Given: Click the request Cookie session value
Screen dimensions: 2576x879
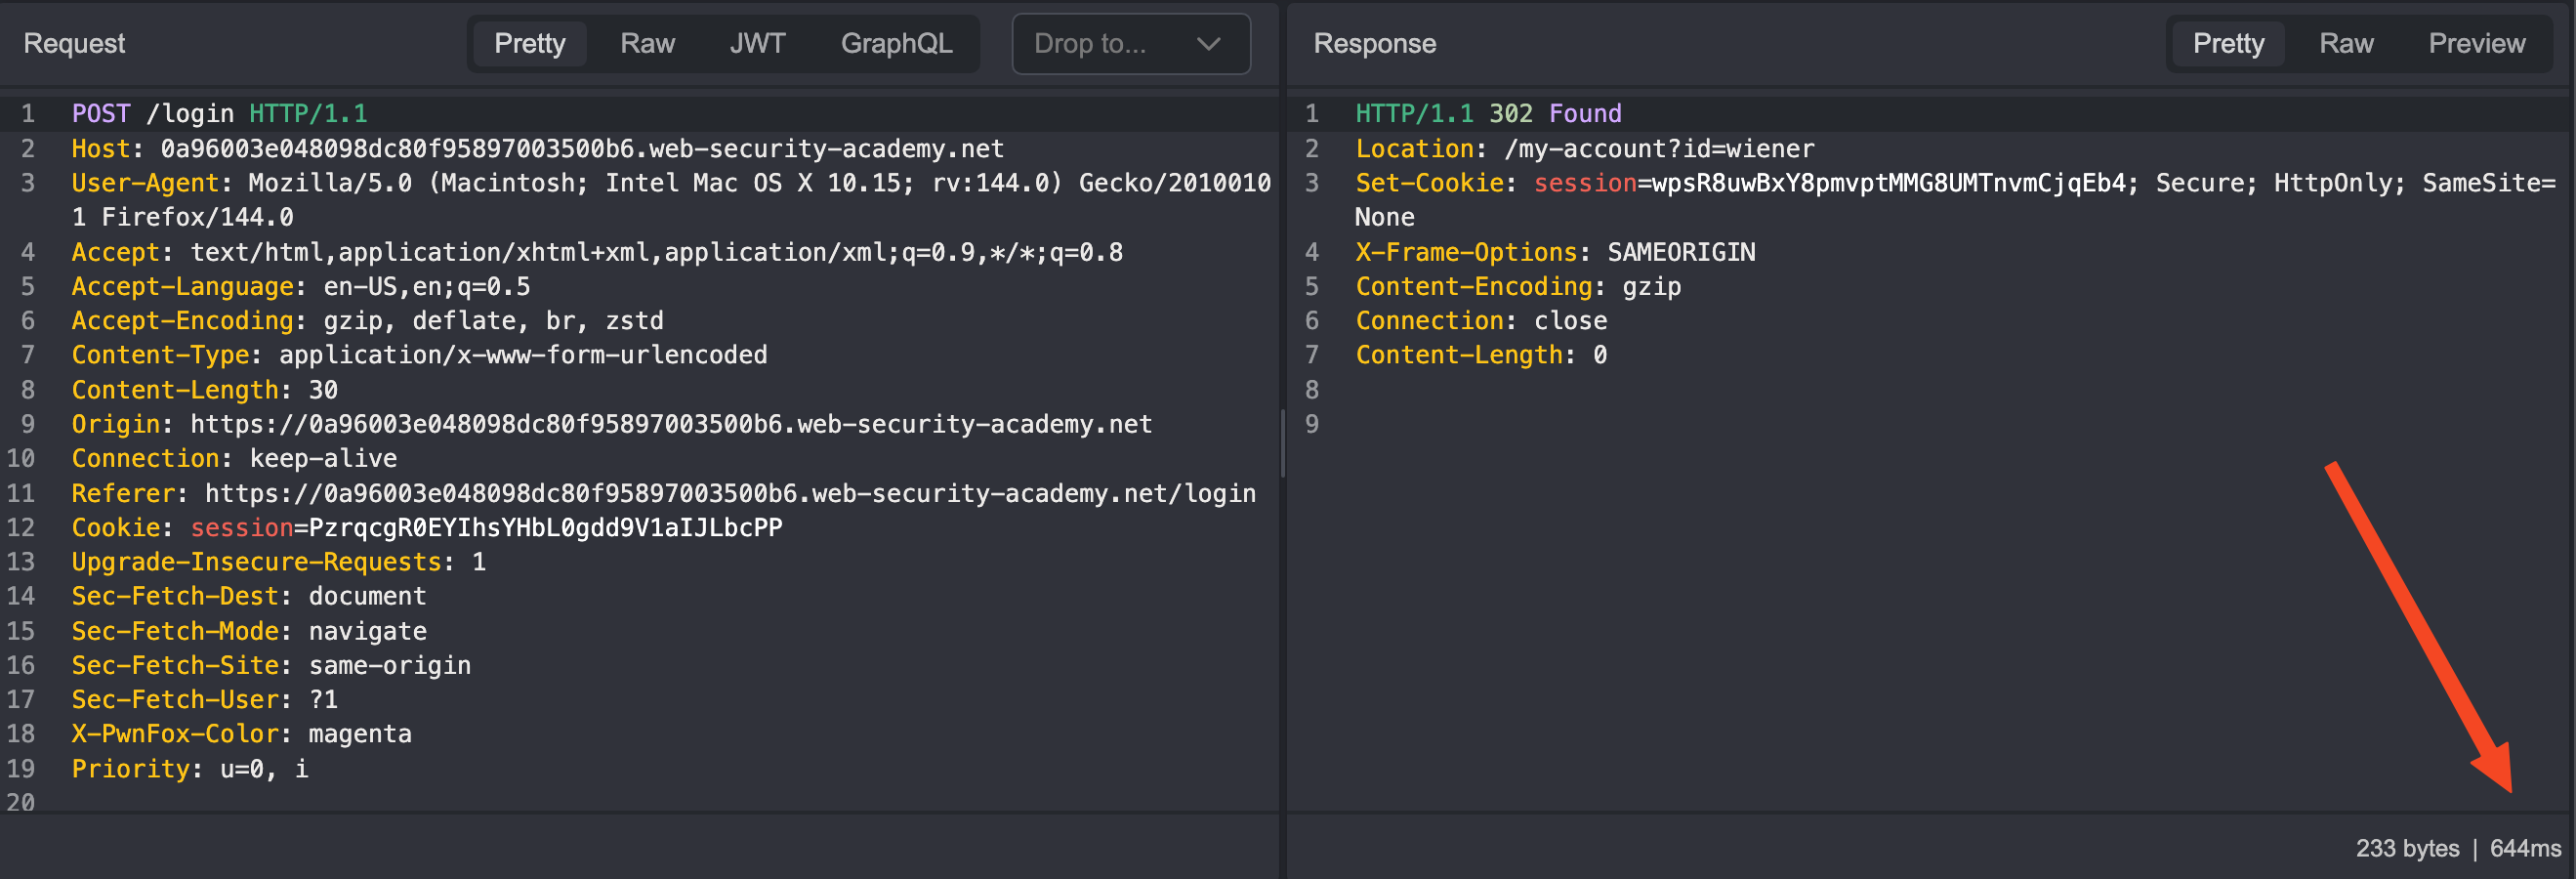Looking at the screenshot, I should pyautogui.click(x=545, y=528).
